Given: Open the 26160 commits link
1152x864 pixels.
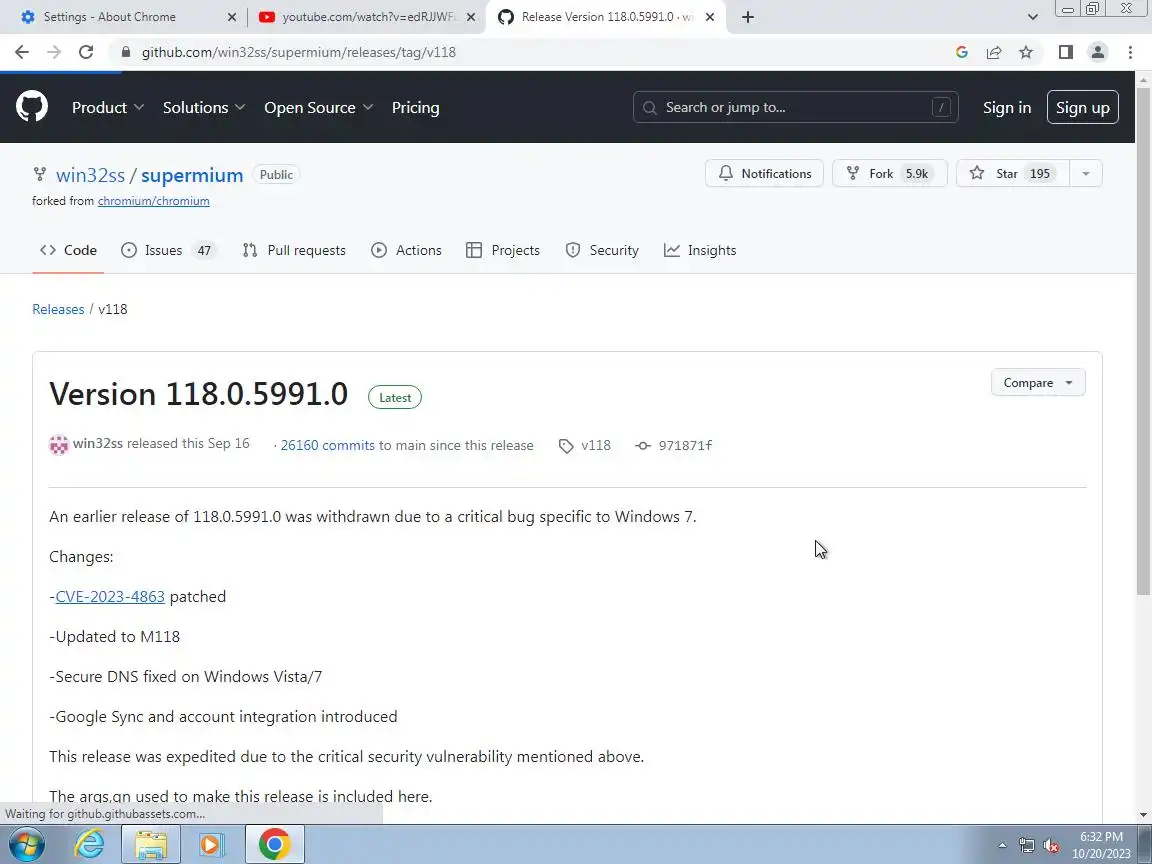Looking at the screenshot, I should pyautogui.click(x=328, y=445).
